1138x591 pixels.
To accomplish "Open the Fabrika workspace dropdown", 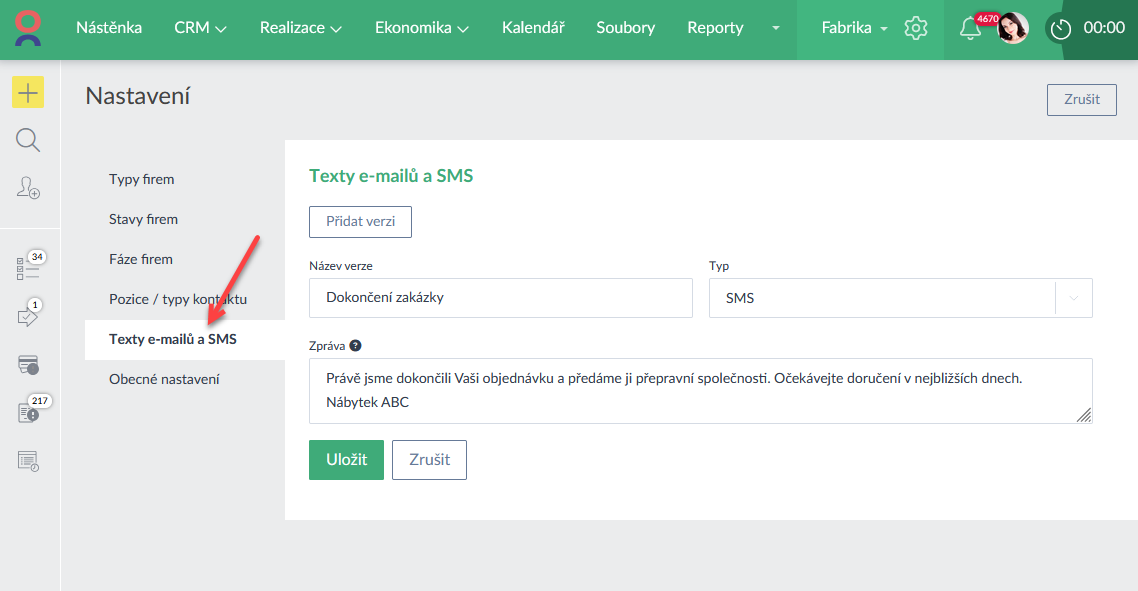I will [x=855, y=28].
